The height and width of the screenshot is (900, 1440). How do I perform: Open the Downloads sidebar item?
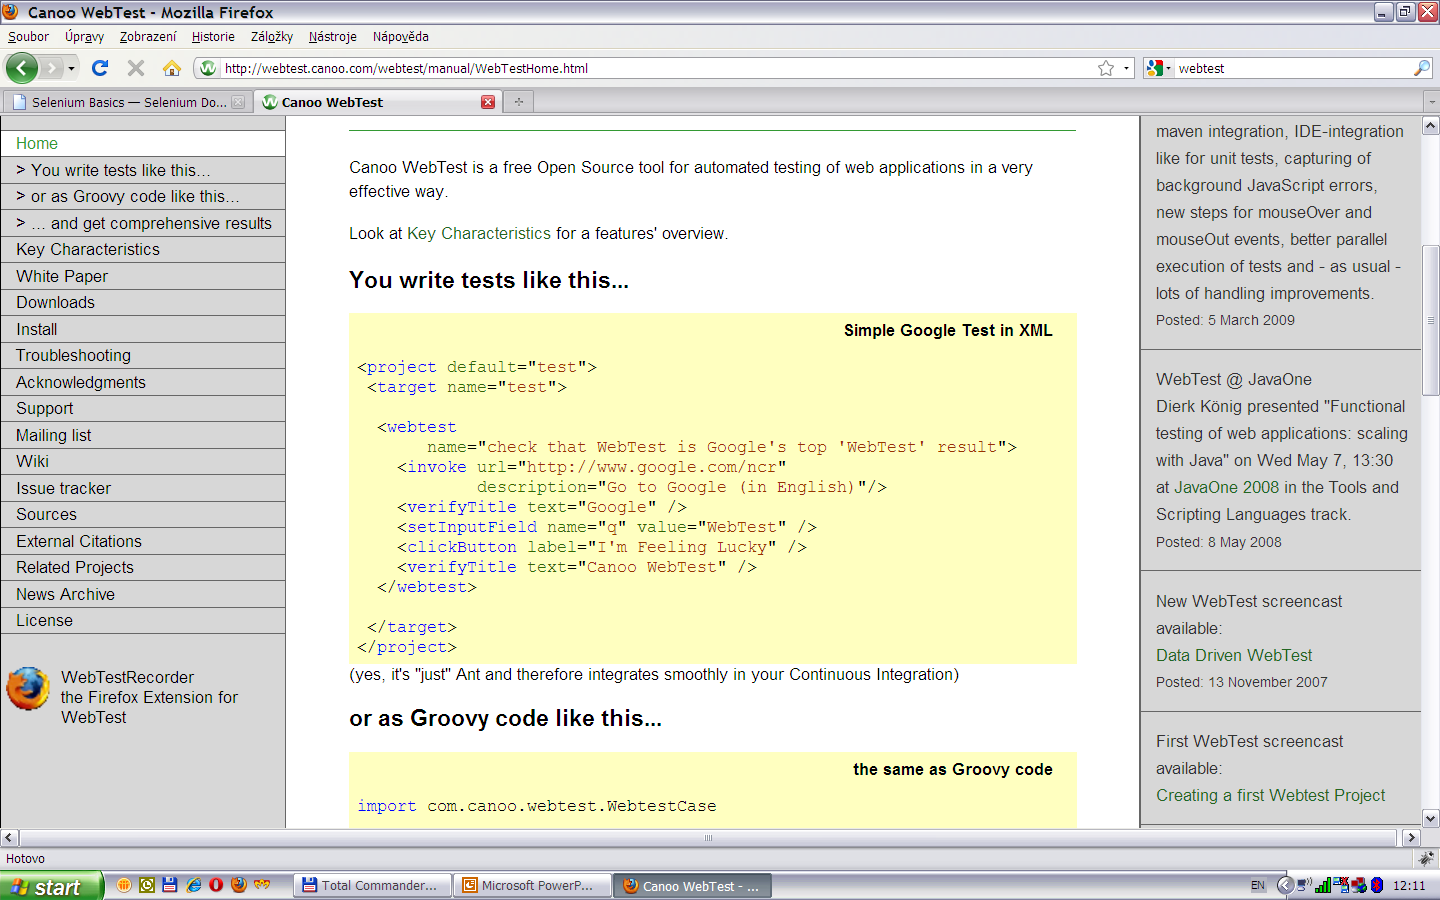click(x=143, y=302)
